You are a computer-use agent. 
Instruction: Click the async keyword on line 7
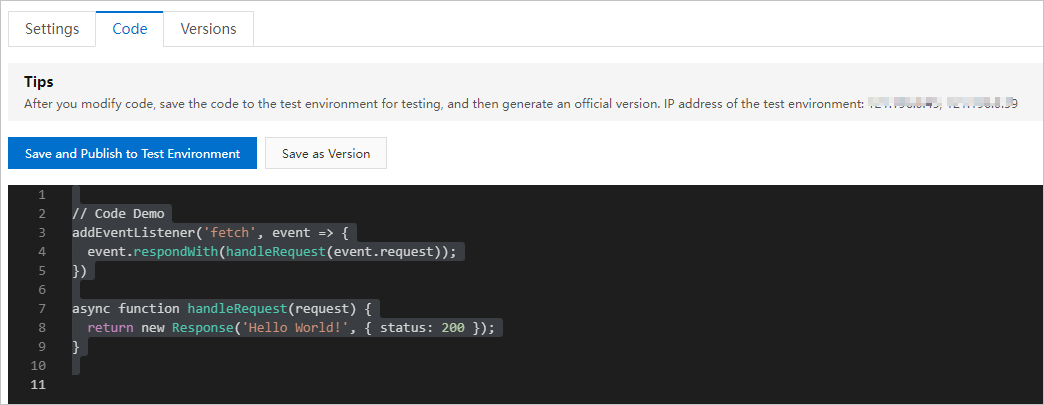point(90,308)
